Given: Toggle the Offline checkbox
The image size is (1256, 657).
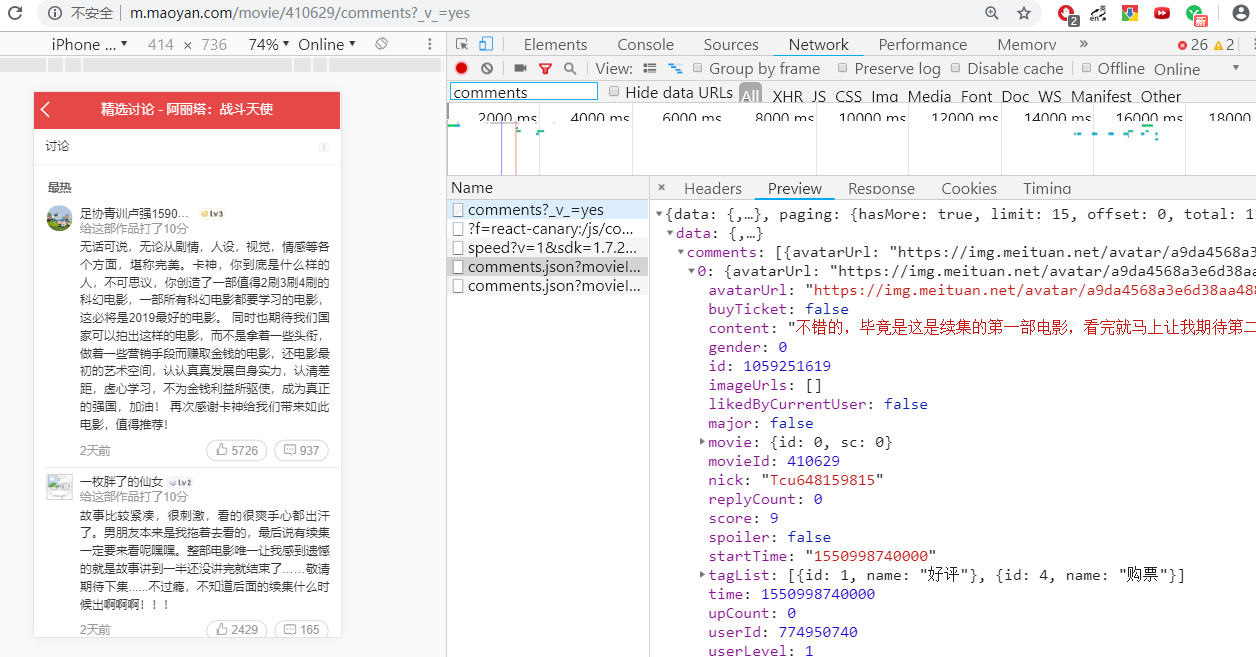Looking at the screenshot, I should point(1086,68).
